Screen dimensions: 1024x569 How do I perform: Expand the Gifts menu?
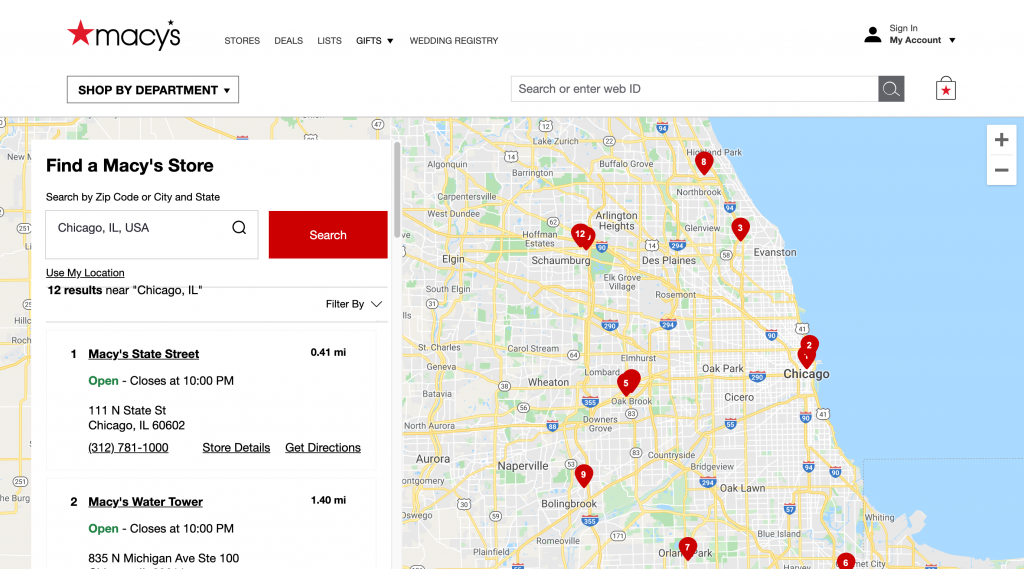tap(375, 41)
